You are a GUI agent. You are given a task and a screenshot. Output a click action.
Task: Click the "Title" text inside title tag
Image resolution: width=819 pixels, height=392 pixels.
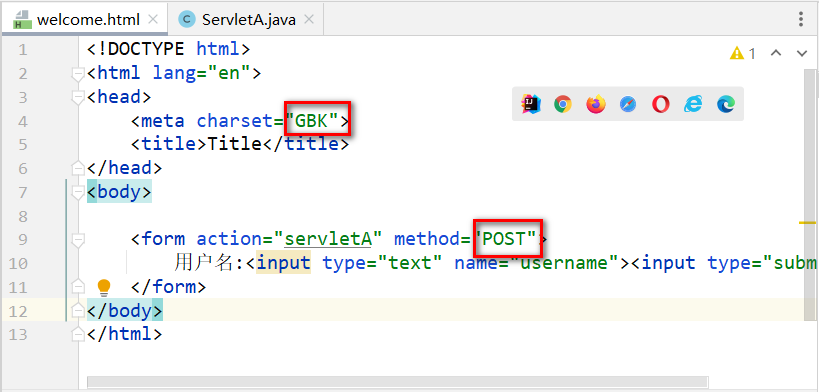point(235,143)
